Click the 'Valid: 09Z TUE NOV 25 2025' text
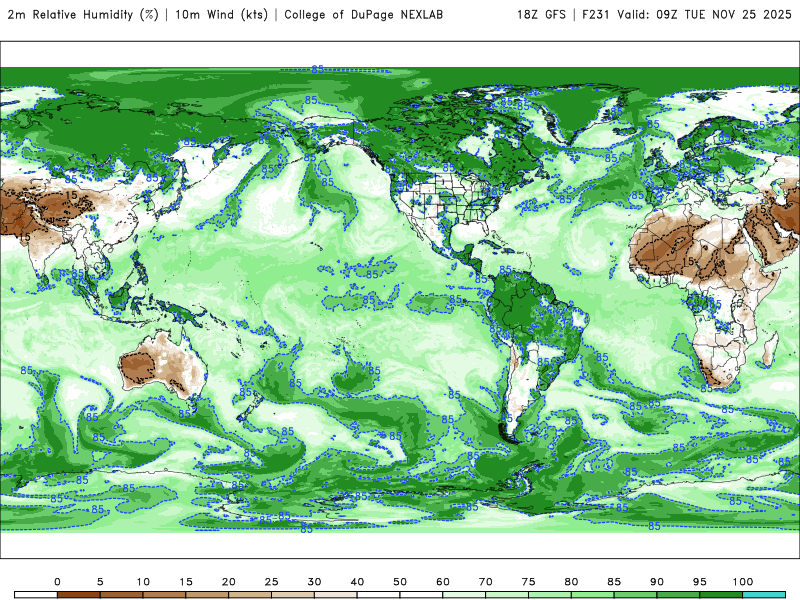The height and width of the screenshot is (600, 800). (x=705, y=14)
